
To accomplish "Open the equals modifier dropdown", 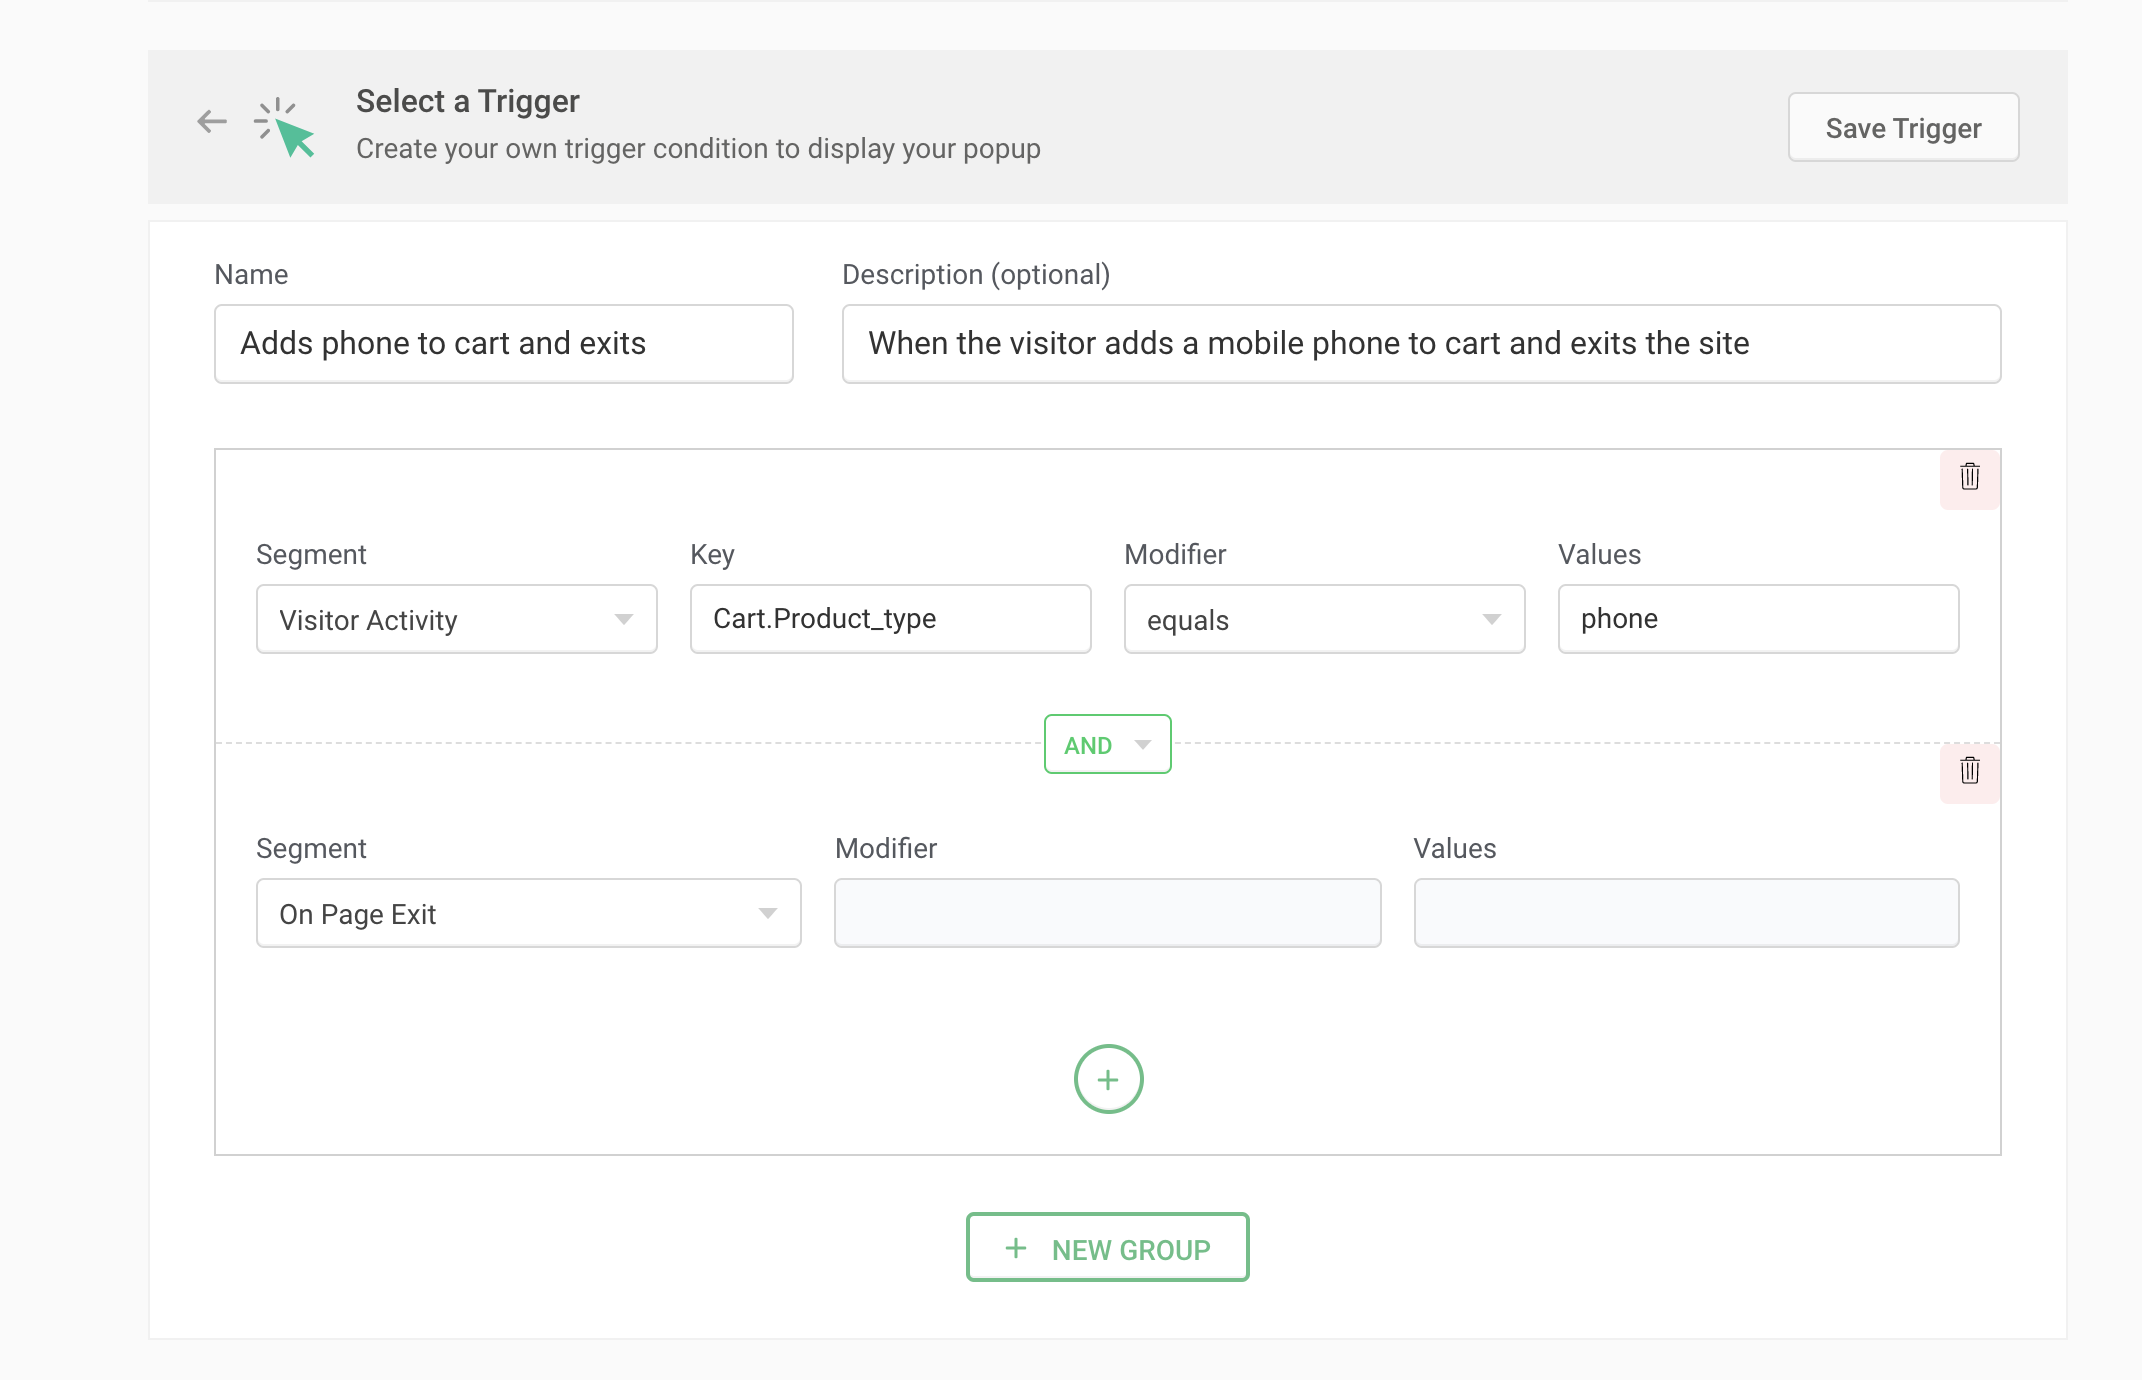I will tap(1300, 620).
